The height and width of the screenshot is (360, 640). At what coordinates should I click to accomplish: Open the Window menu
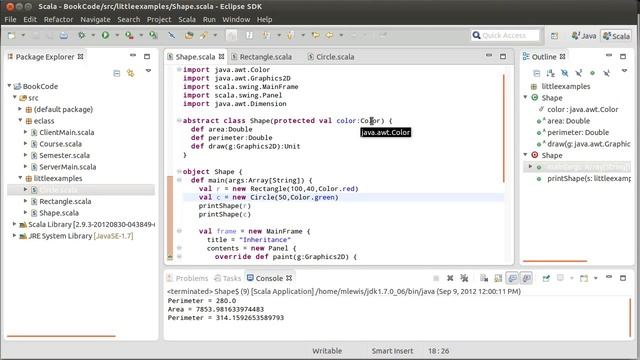point(236,19)
